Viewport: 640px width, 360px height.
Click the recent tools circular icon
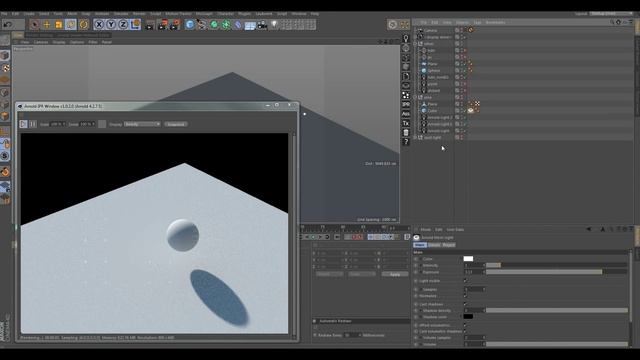coord(84,24)
